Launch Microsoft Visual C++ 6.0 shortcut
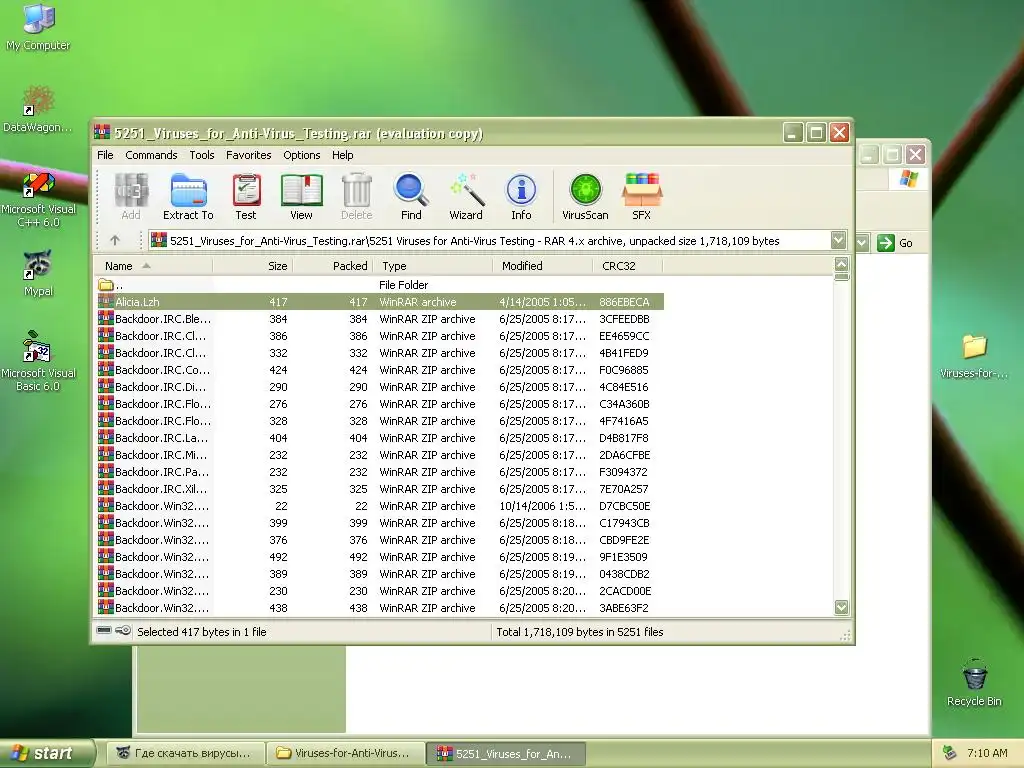Image resolution: width=1024 pixels, height=768 pixels. click(x=38, y=199)
